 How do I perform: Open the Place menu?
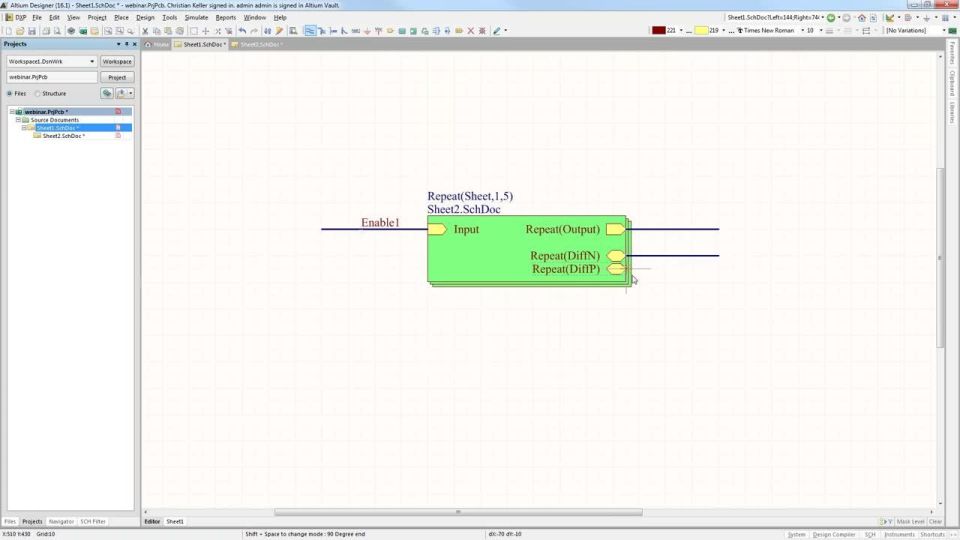click(121, 18)
